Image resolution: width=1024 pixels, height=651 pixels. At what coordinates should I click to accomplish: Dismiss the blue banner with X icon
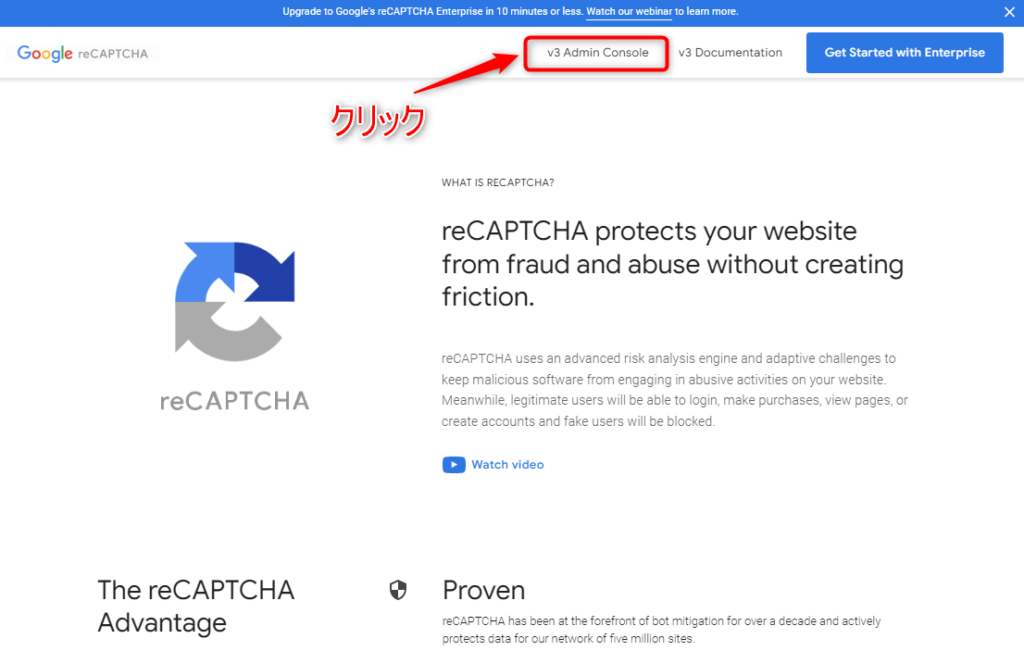coord(1009,12)
